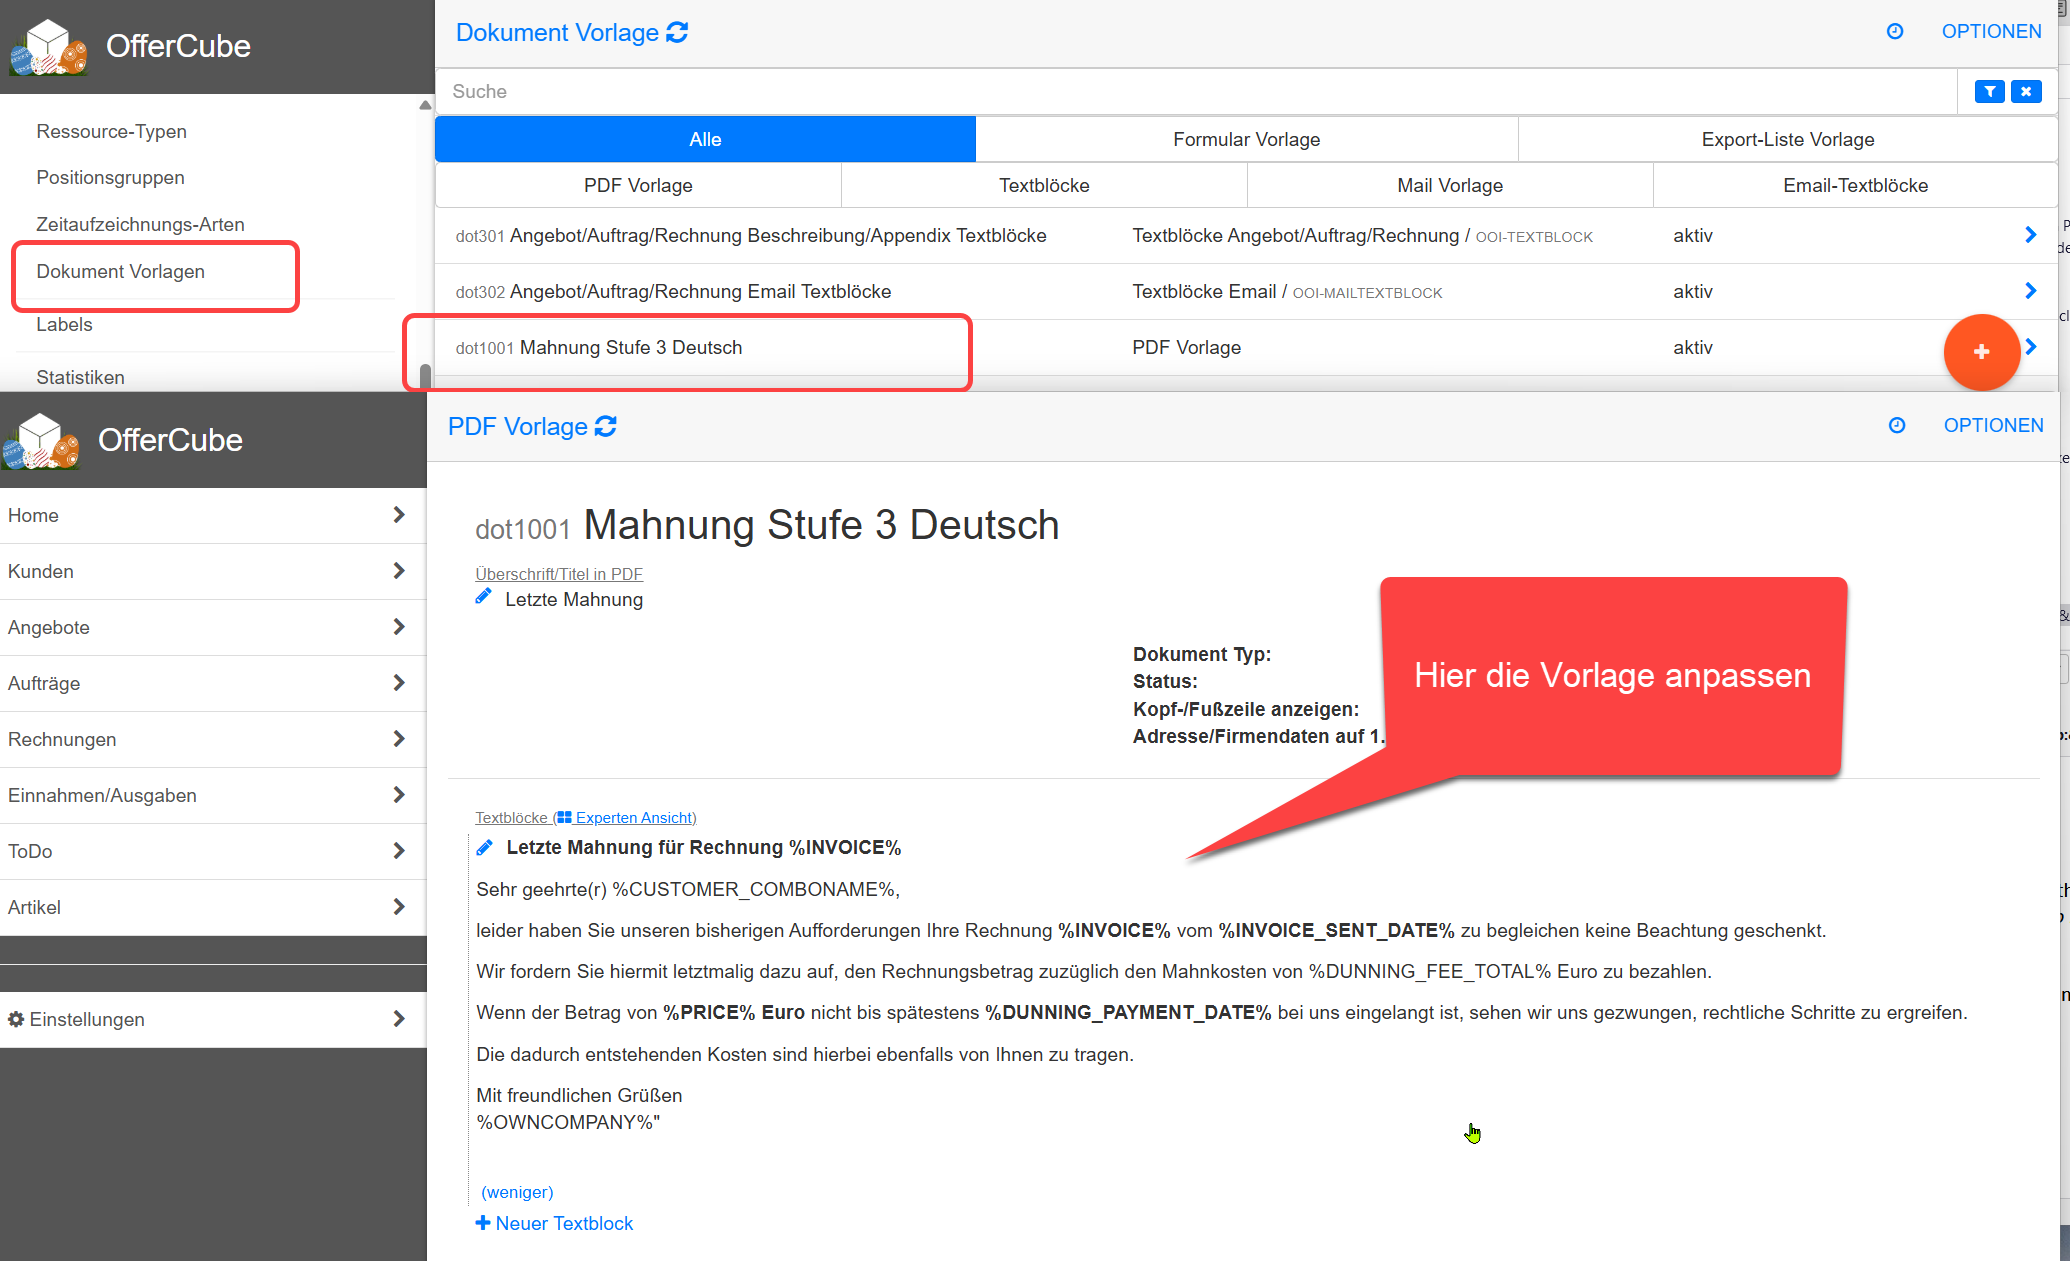
Task: Open Ressource-Typen in sidebar
Action: click(111, 132)
